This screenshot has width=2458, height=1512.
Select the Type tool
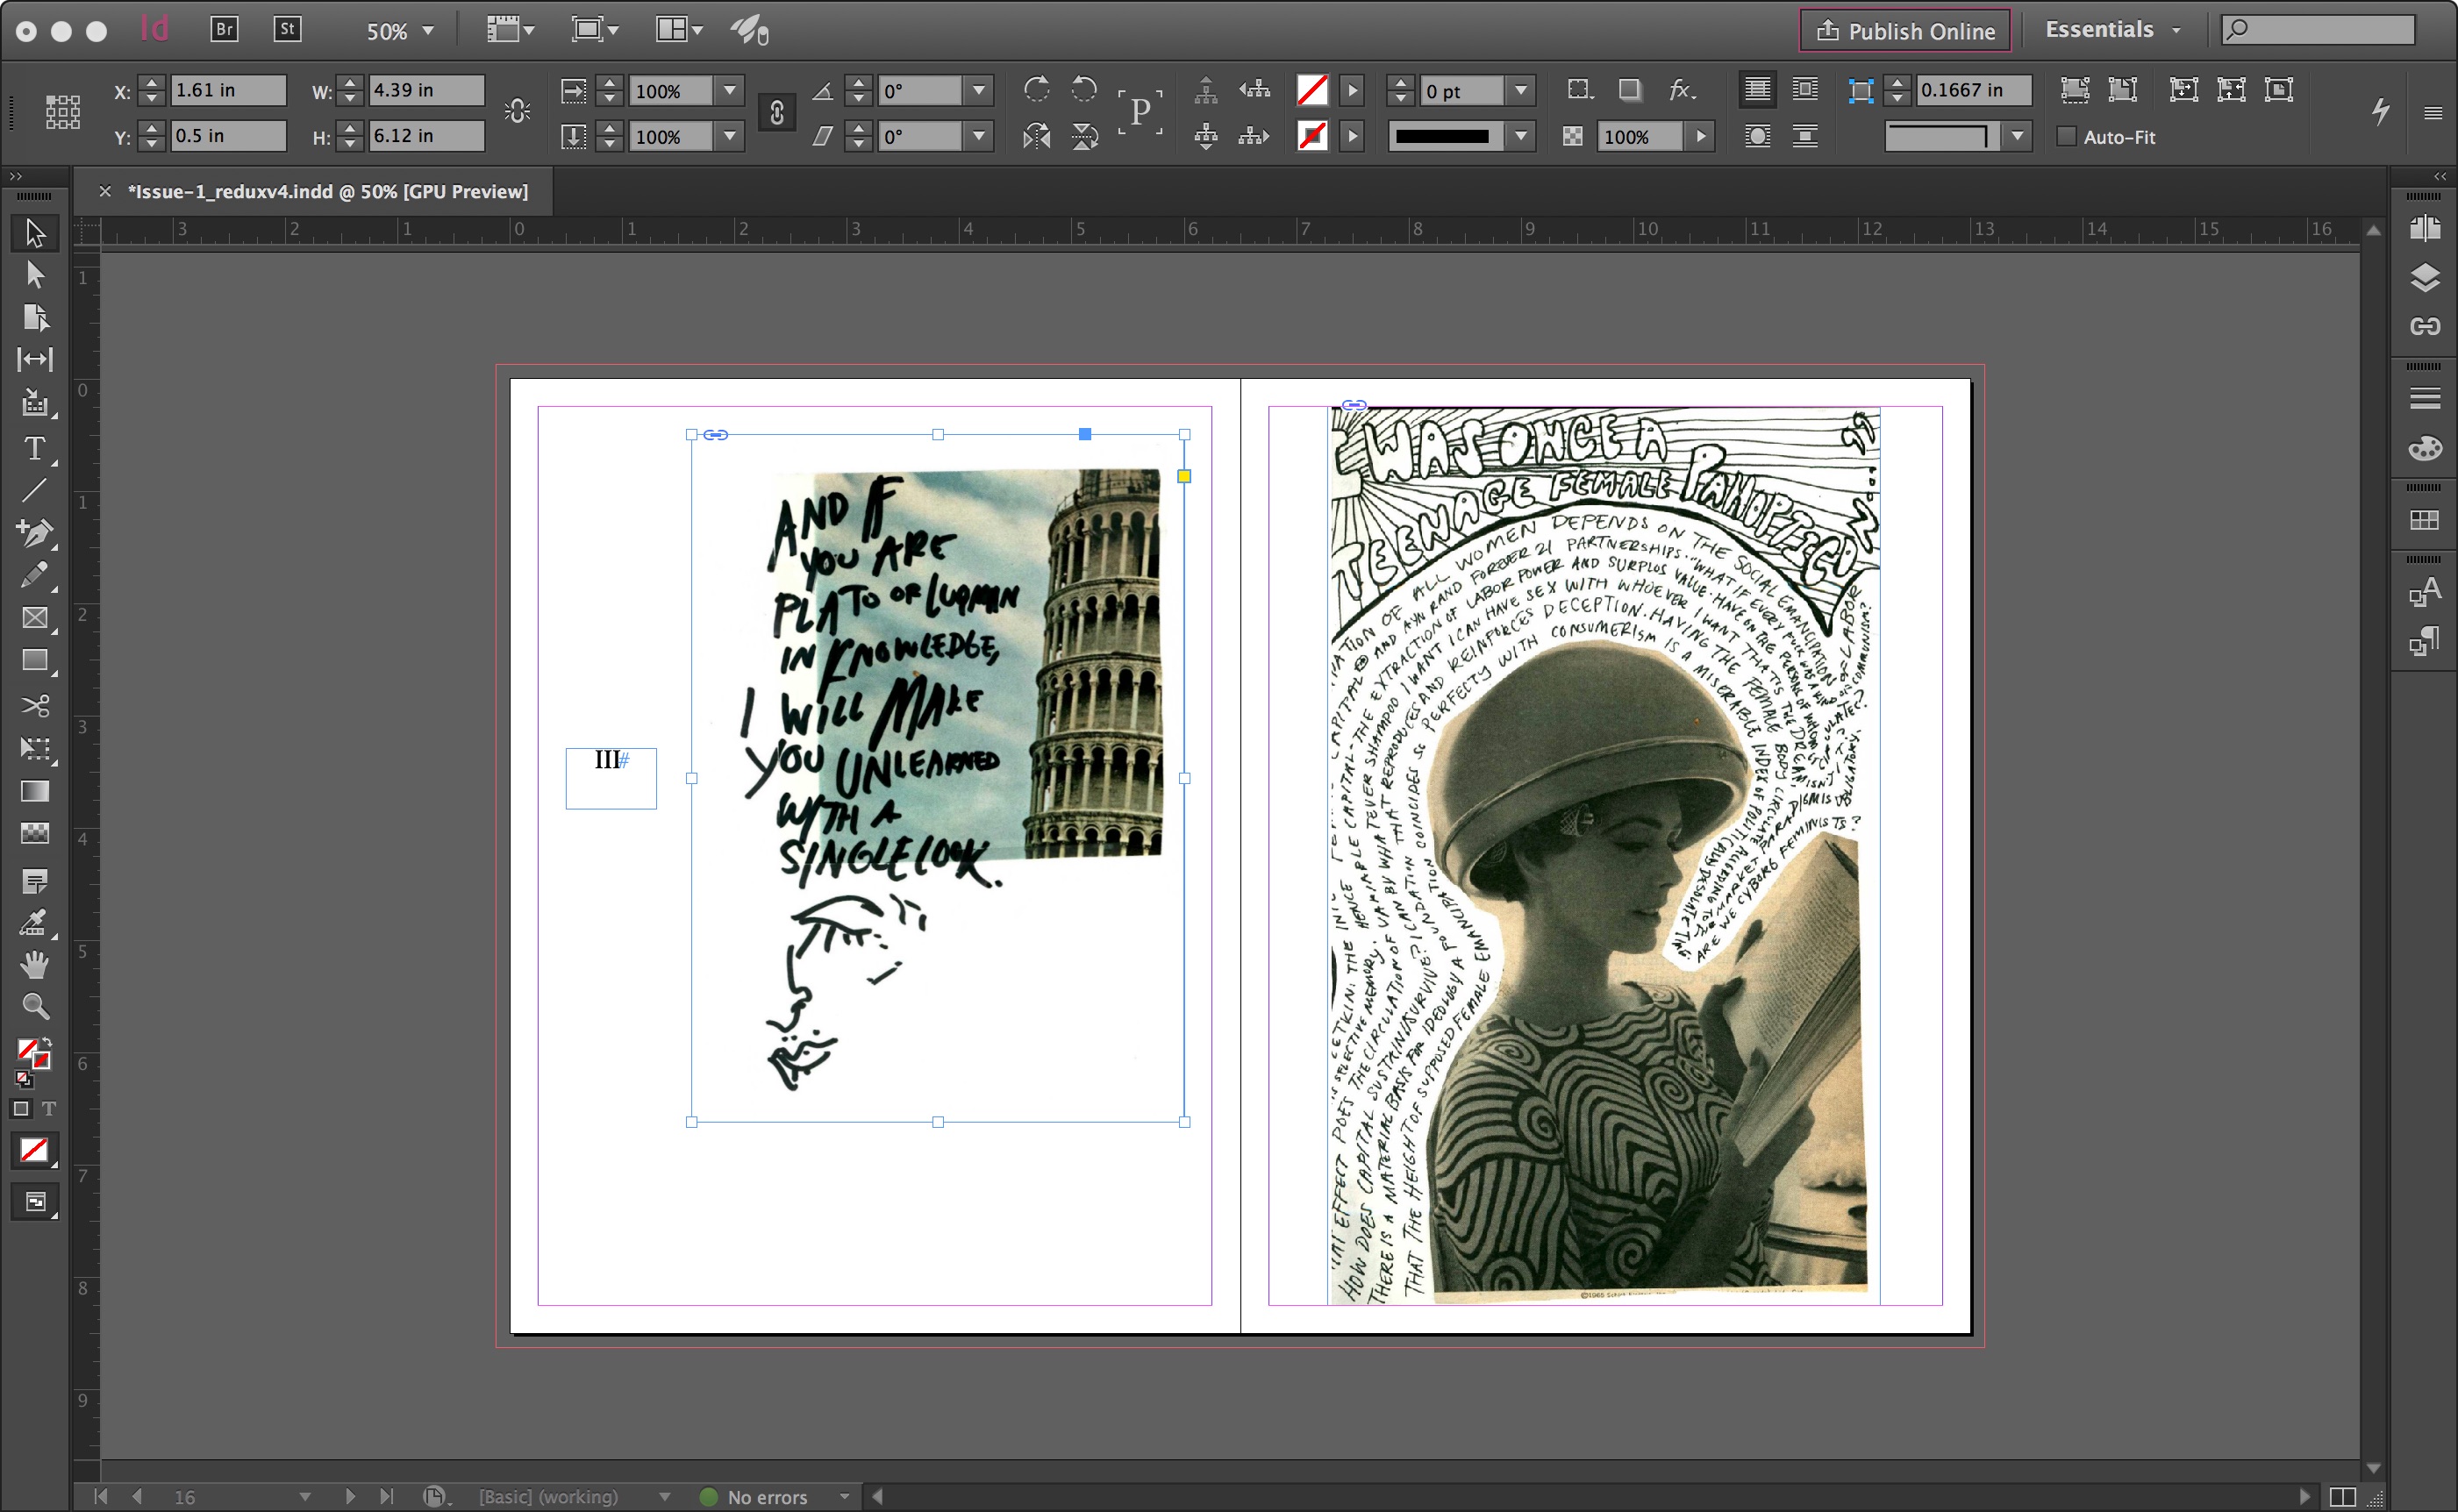tap(34, 449)
